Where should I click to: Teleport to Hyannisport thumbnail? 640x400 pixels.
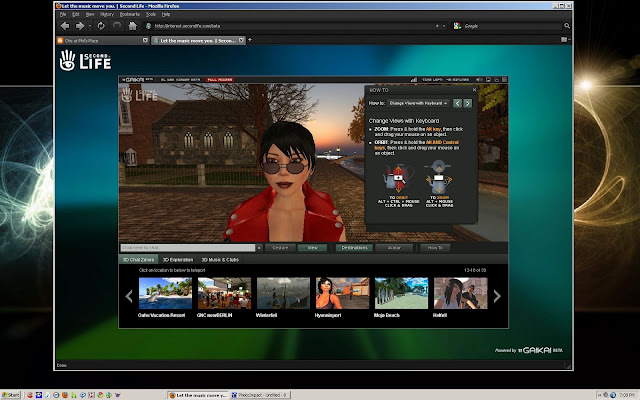click(342, 293)
